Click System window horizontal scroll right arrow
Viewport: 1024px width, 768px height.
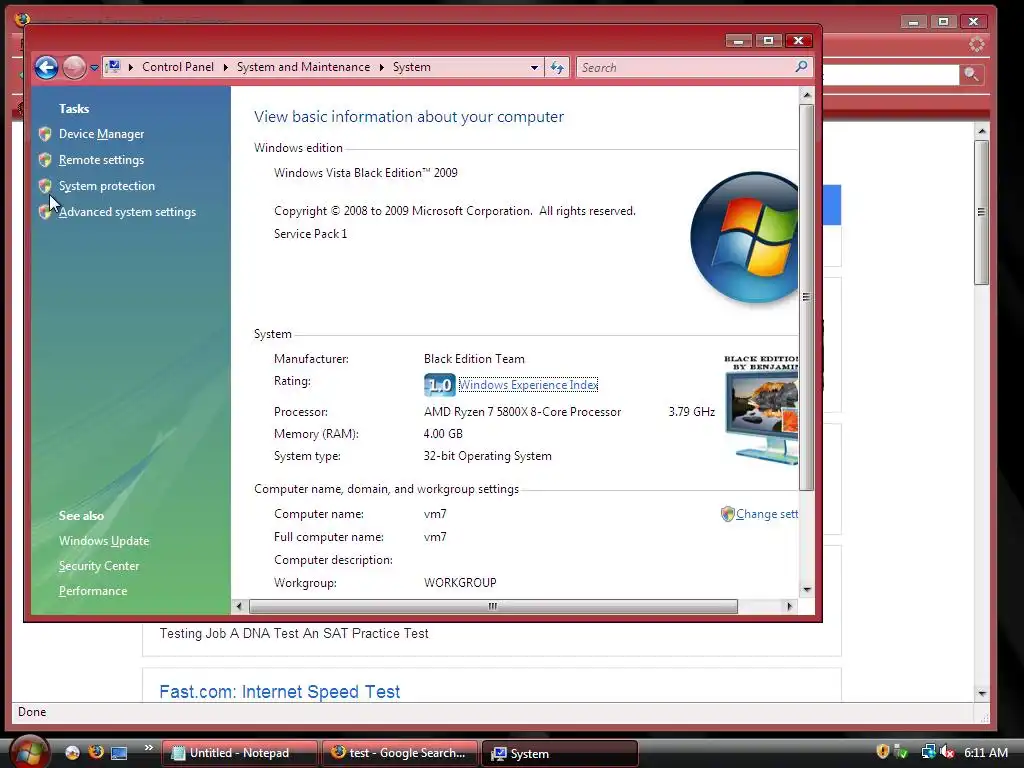(790, 606)
